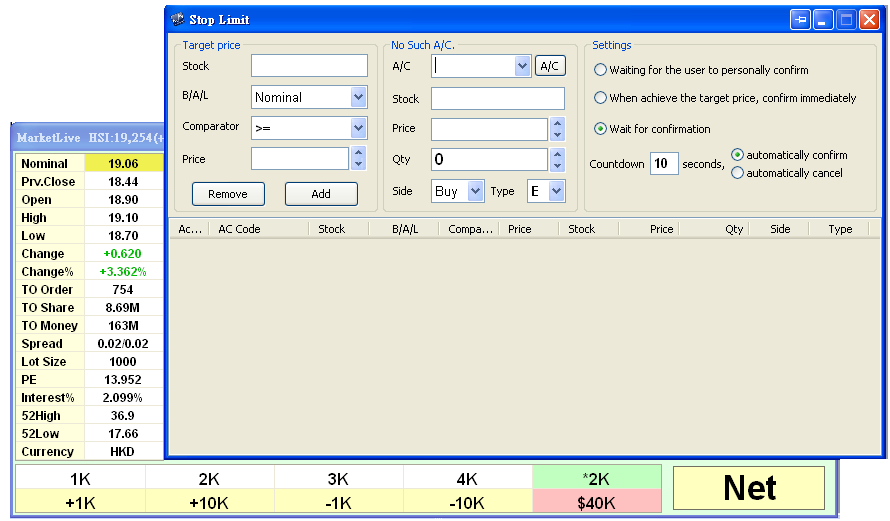Click the Stop Limit app icon in title bar
Image resolution: width=890 pixels, height=521 pixels.
pyautogui.click(x=177, y=20)
